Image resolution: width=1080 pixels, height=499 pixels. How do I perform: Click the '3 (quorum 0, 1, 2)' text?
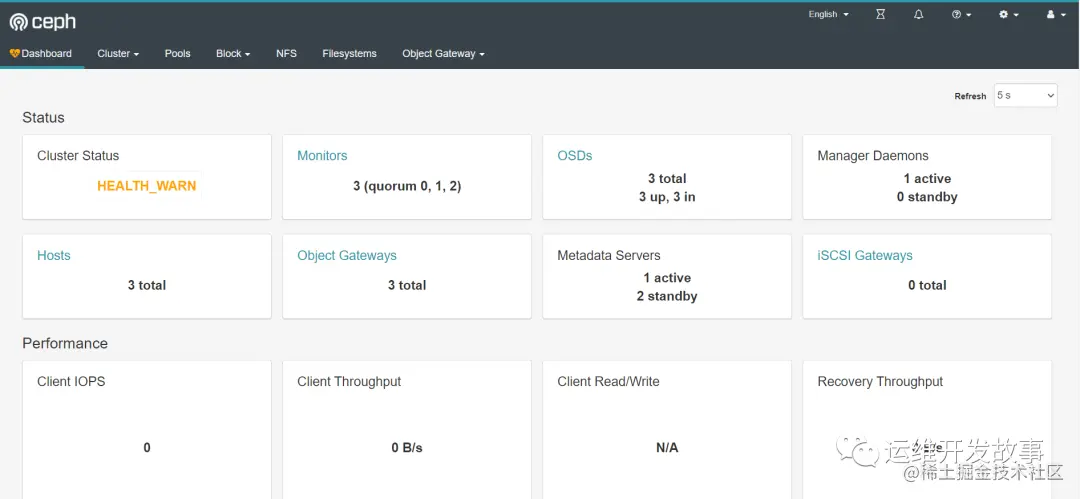click(407, 186)
